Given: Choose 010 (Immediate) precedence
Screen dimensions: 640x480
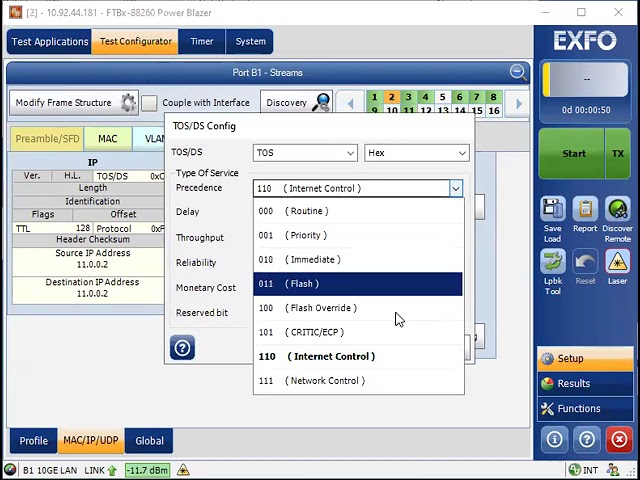Looking at the screenshot, I should coord(358,260).
